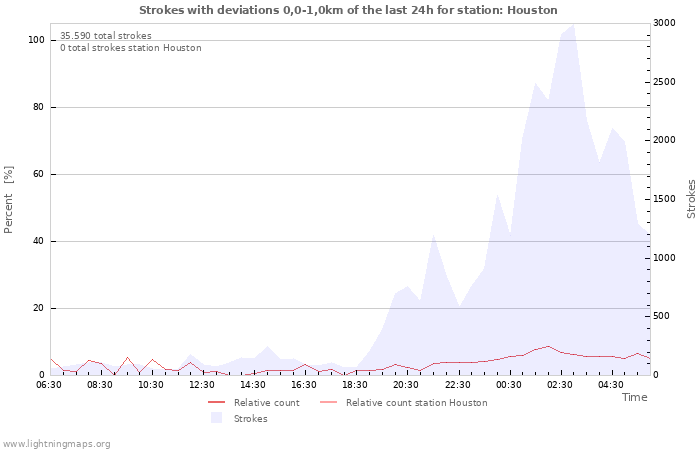The image size is (700, 450).
Task: Click the 35.590 total strokes annotation
Action: [106, 36]
